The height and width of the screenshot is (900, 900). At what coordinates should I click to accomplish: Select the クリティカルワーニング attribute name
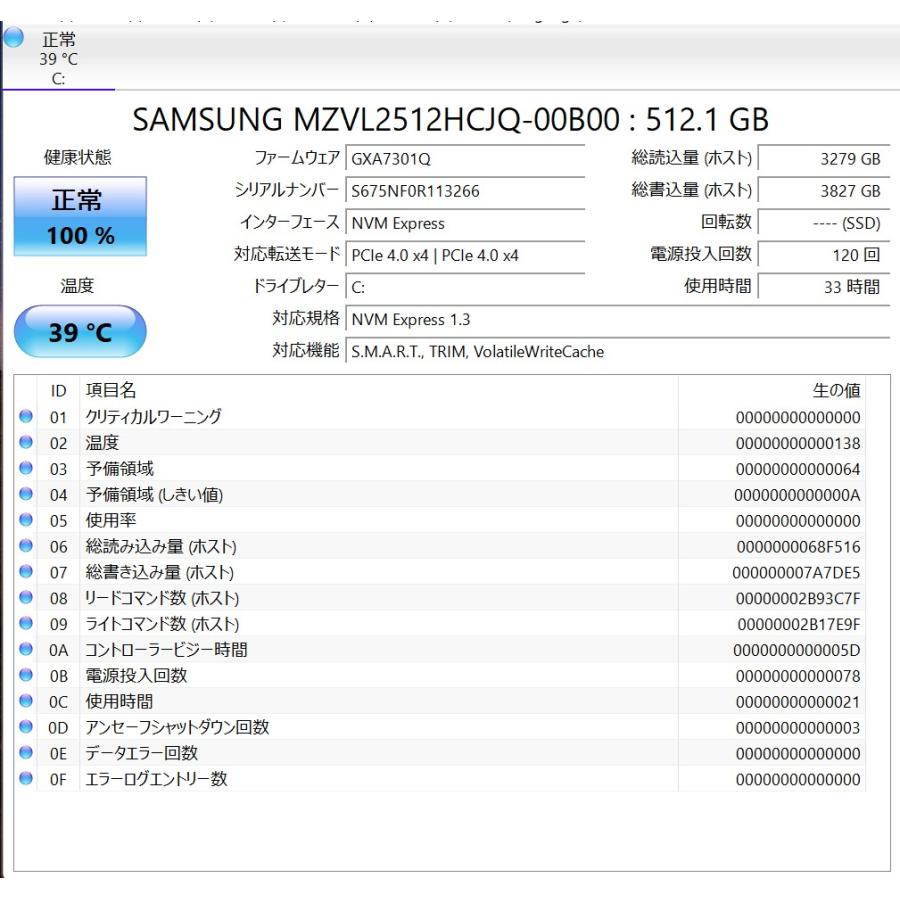(x=153, y=417)
